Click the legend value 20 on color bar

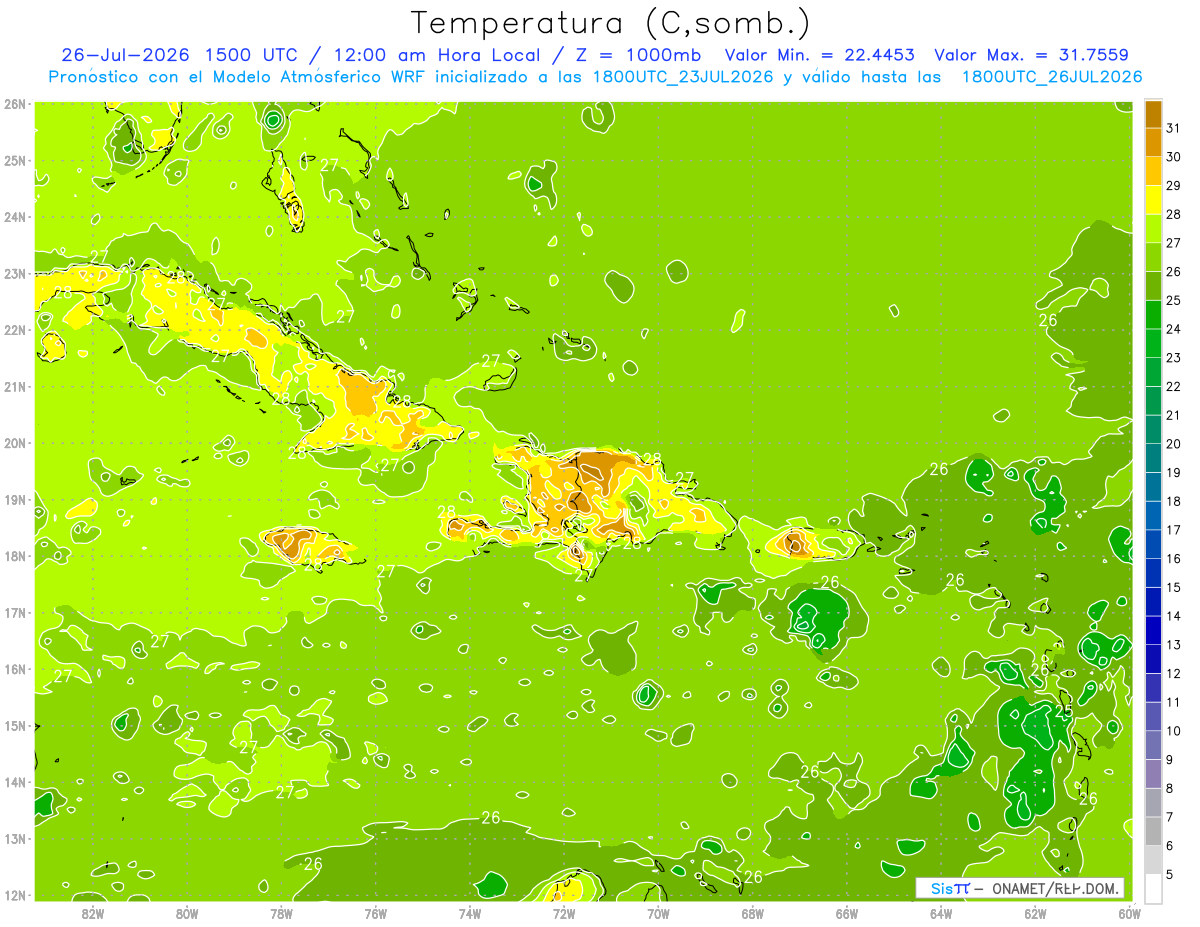[x=1173, y=444]
